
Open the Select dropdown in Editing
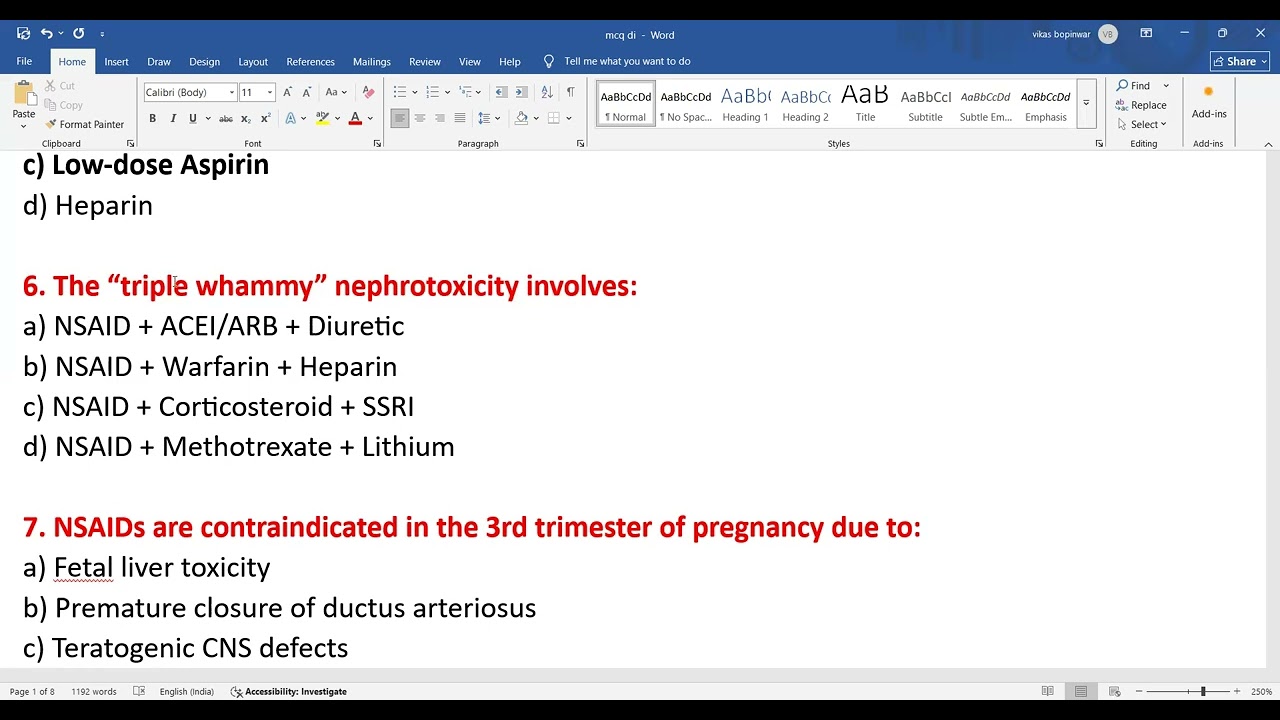1142,124
